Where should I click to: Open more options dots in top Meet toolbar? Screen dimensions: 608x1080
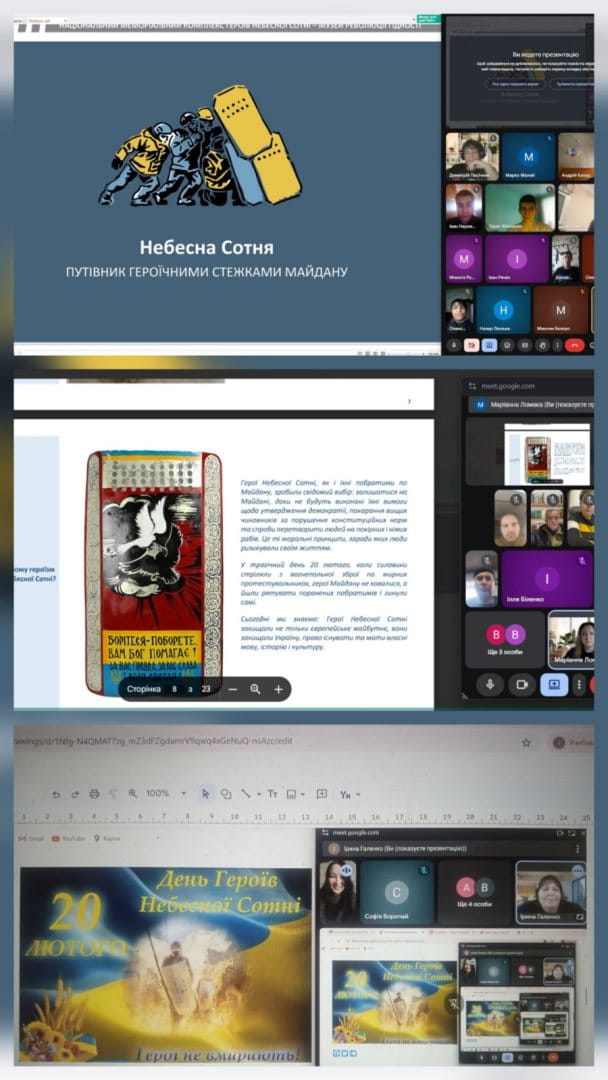click(x=558, y=345)
